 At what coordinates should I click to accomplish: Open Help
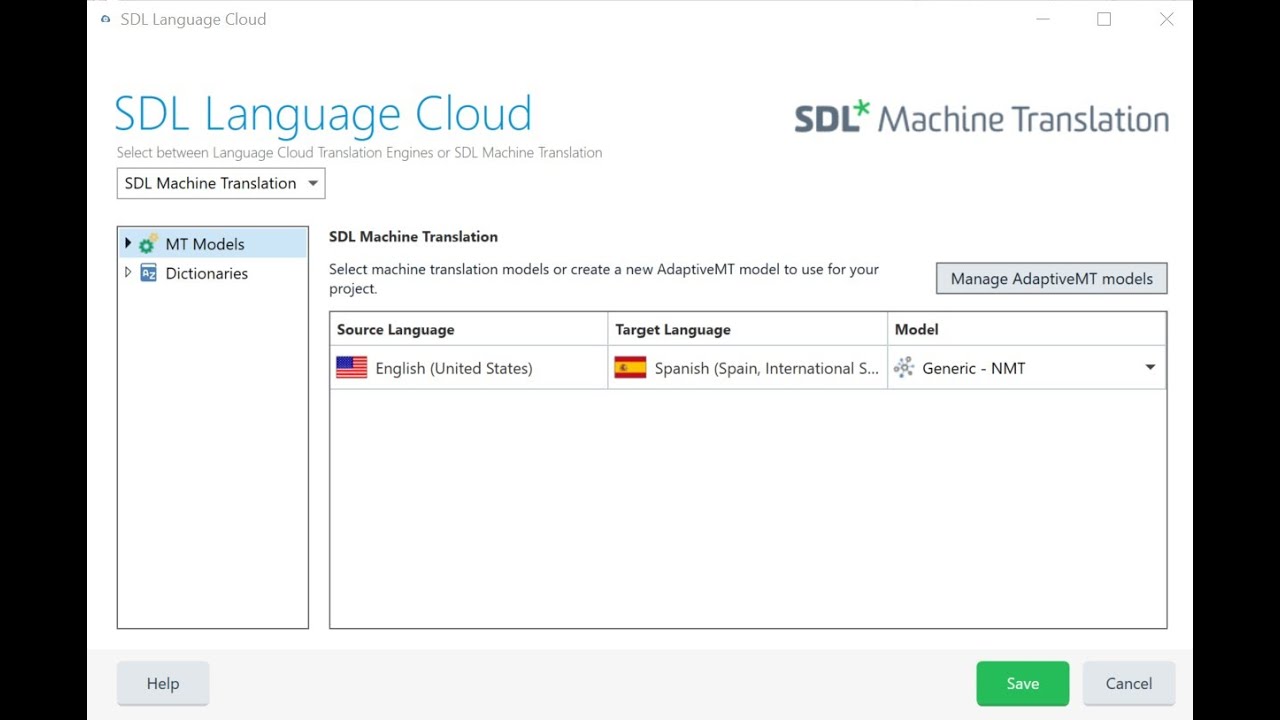(x=163, y=683)
